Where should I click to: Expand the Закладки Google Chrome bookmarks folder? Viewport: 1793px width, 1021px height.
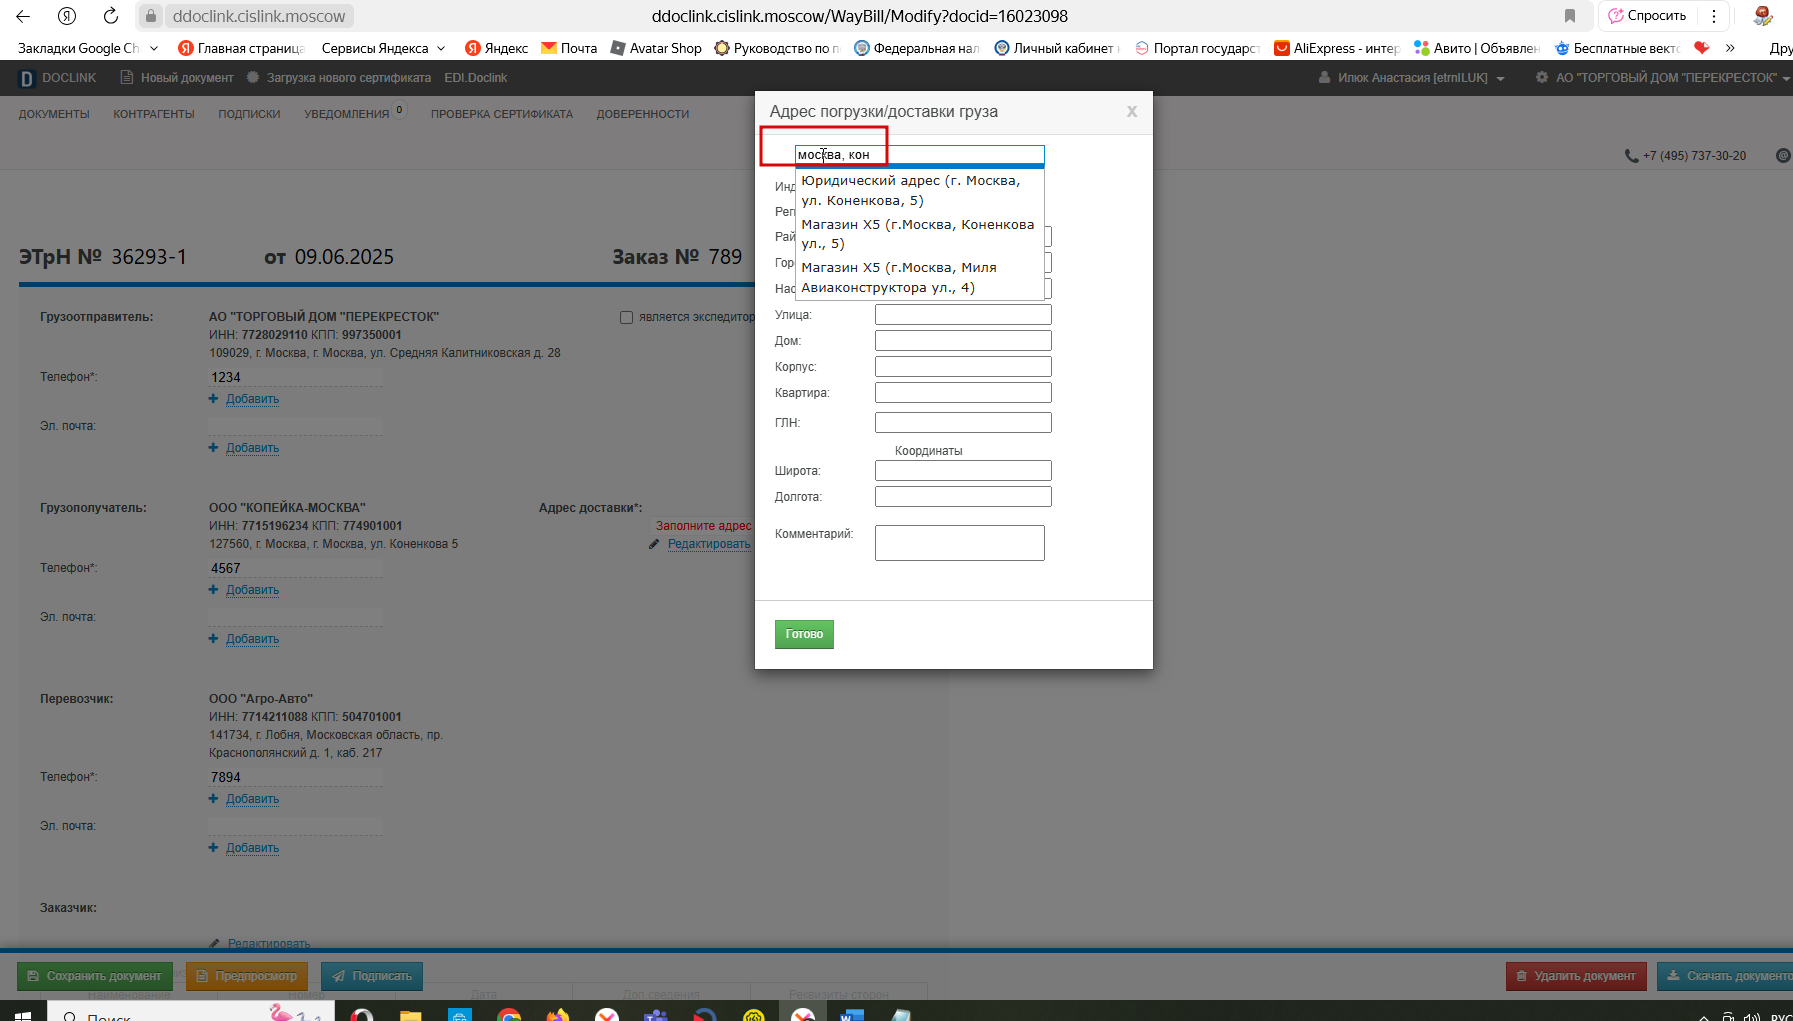point(88,48)
